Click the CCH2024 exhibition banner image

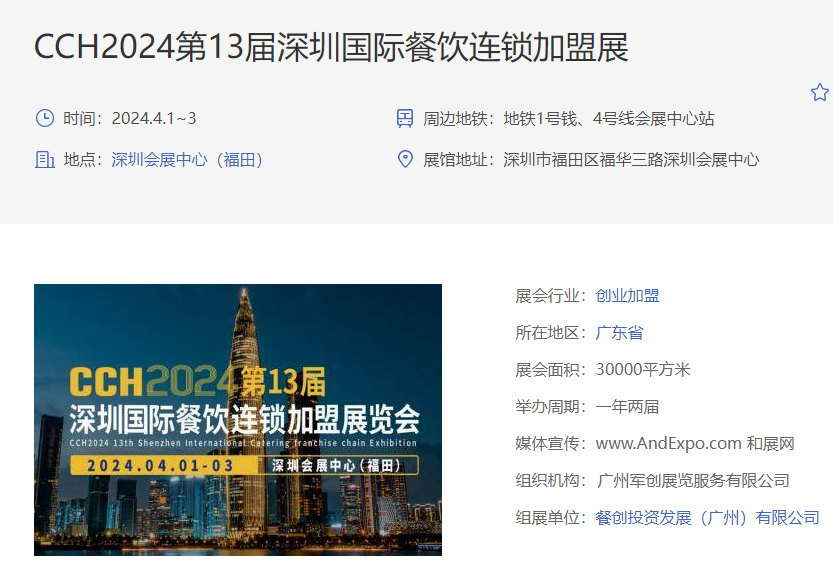(x=238, y=420)
